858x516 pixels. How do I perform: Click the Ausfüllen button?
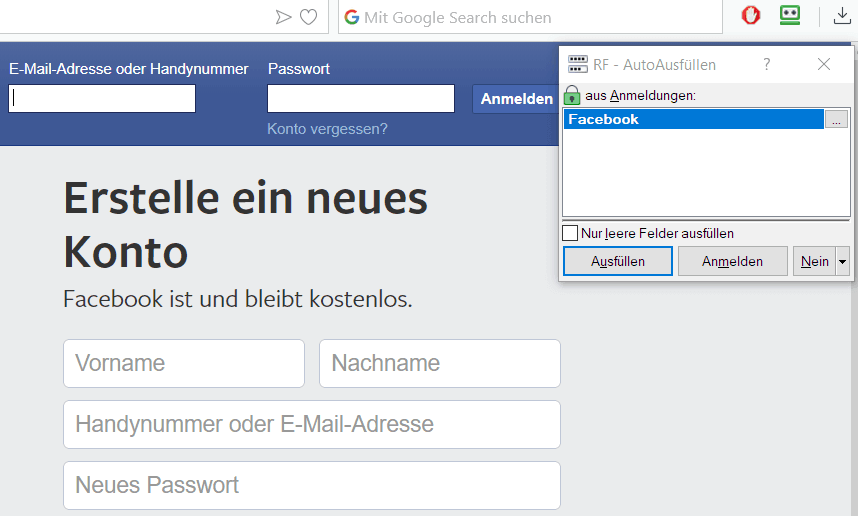(618, 261)
